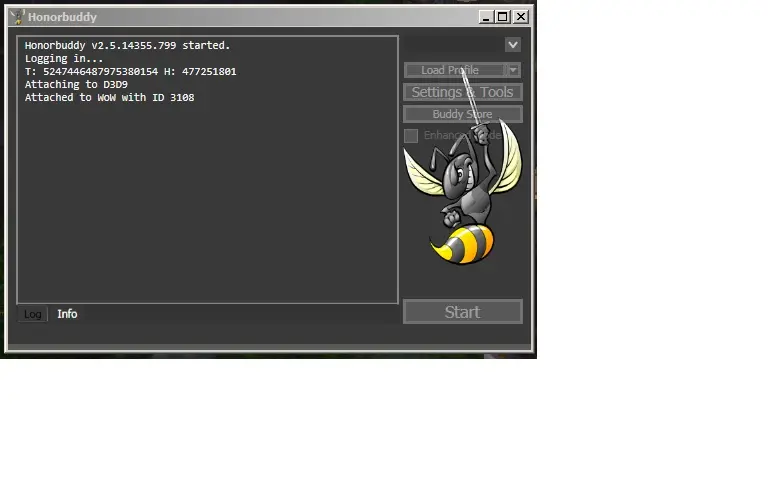Viewport: 768px width, 480px height.
Task: Close the Honorbuddy window
Action: (x=521, y=17)
